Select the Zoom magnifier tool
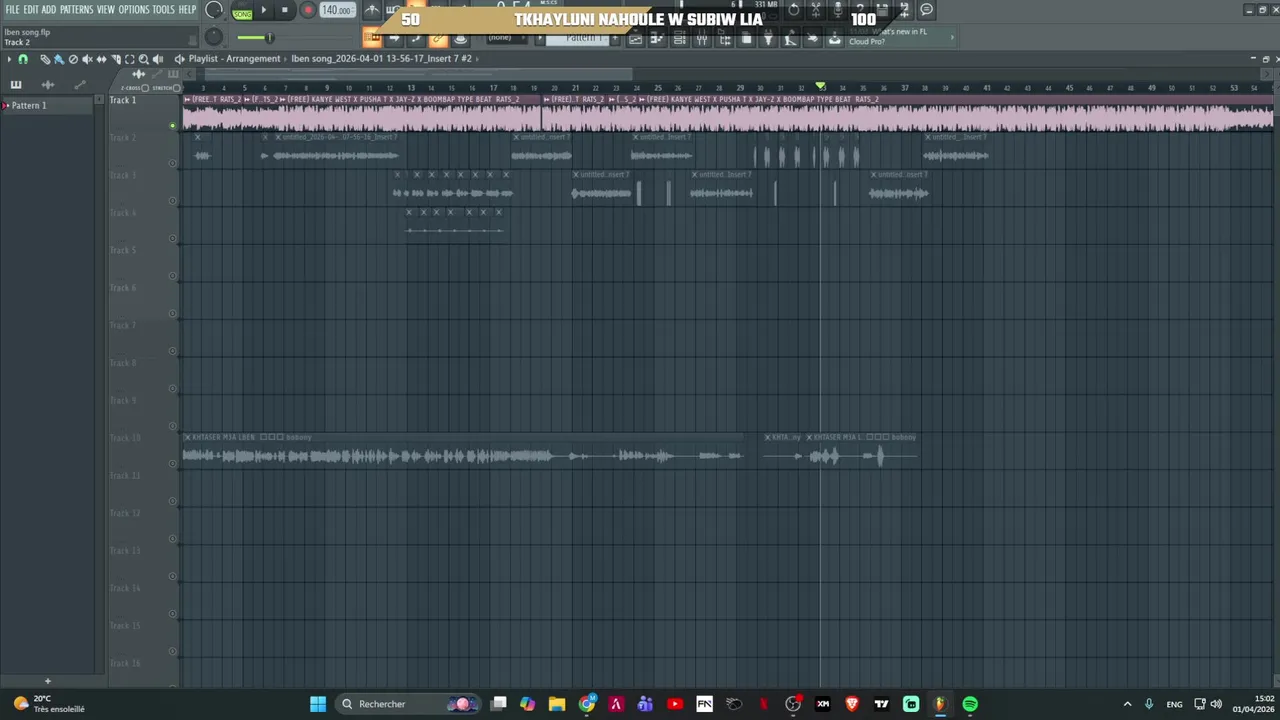This screenshot has width=1280, height=720. pos(143,59)
